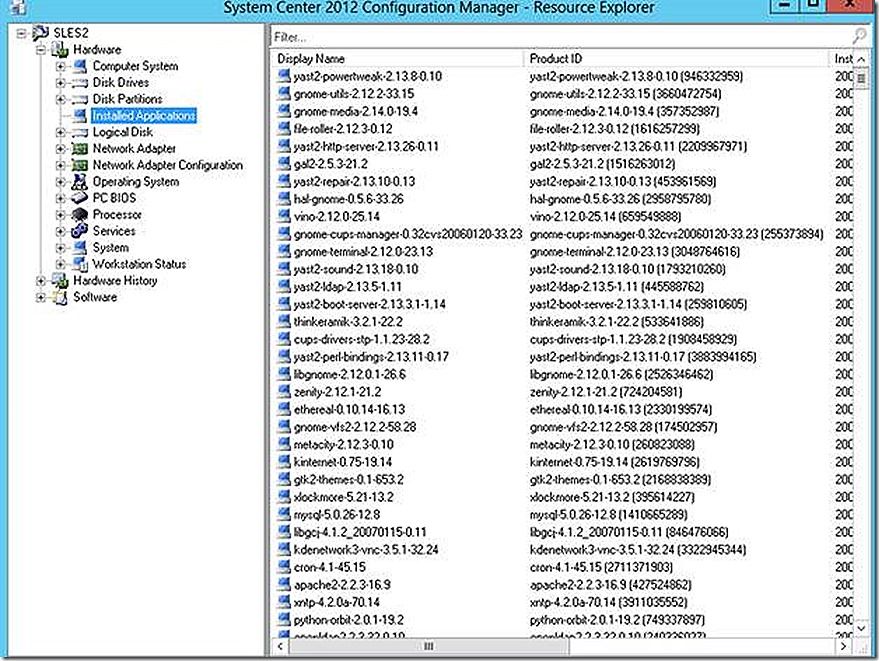Click into the Filter search field
This screenshot has width=879, height=661.
coord(561,38)
